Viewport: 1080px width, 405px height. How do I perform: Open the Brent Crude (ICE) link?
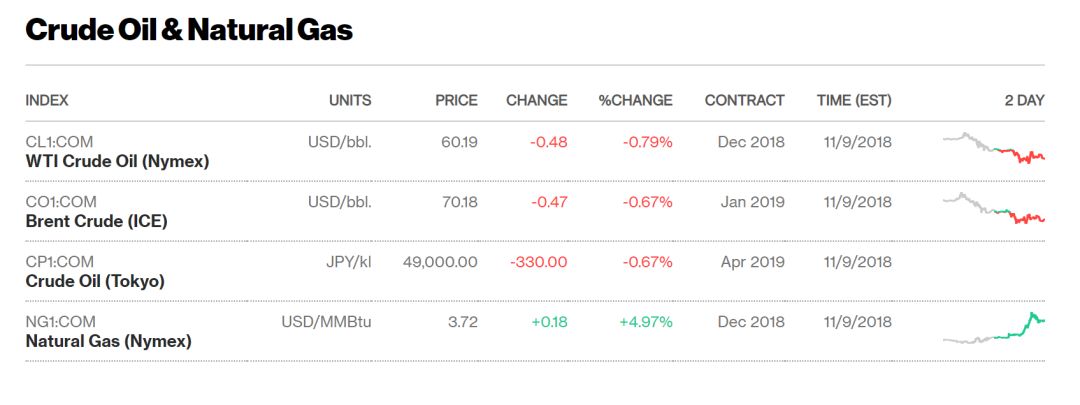point(96,221)
